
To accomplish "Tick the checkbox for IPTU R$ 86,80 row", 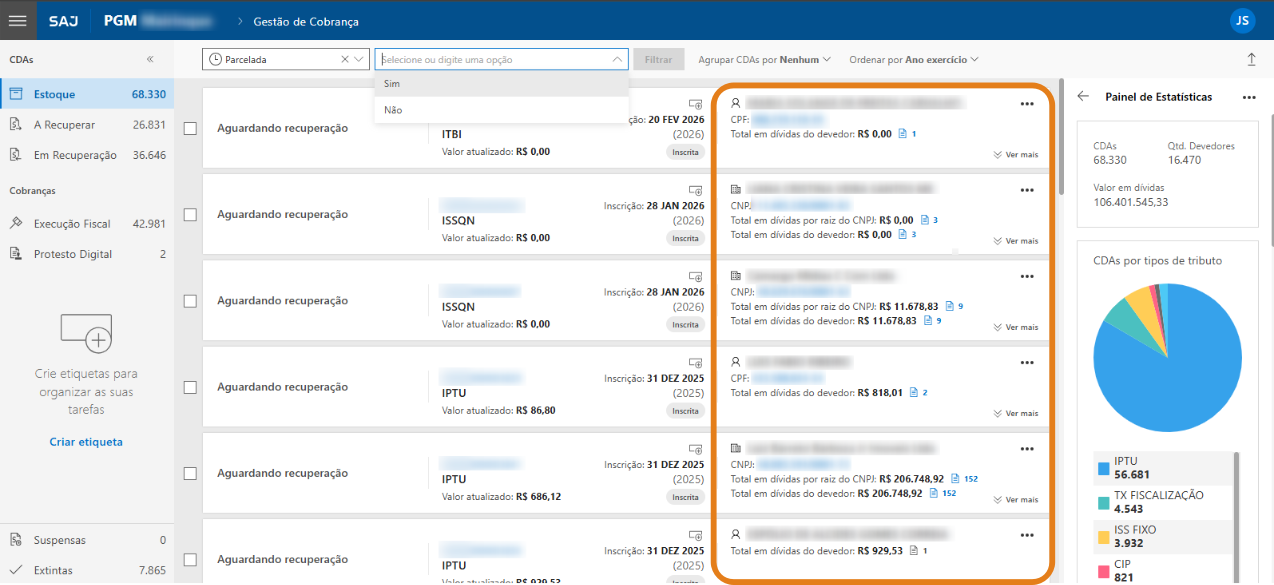I will click(190, 387).
